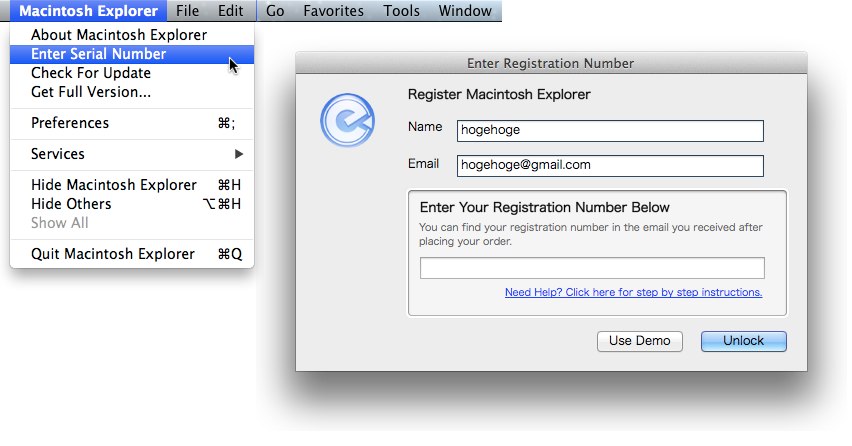Image resolution: width=852 pixels, height=446 pixels.
Task: Select Hide Others menu item
Action: pos(132,204)
